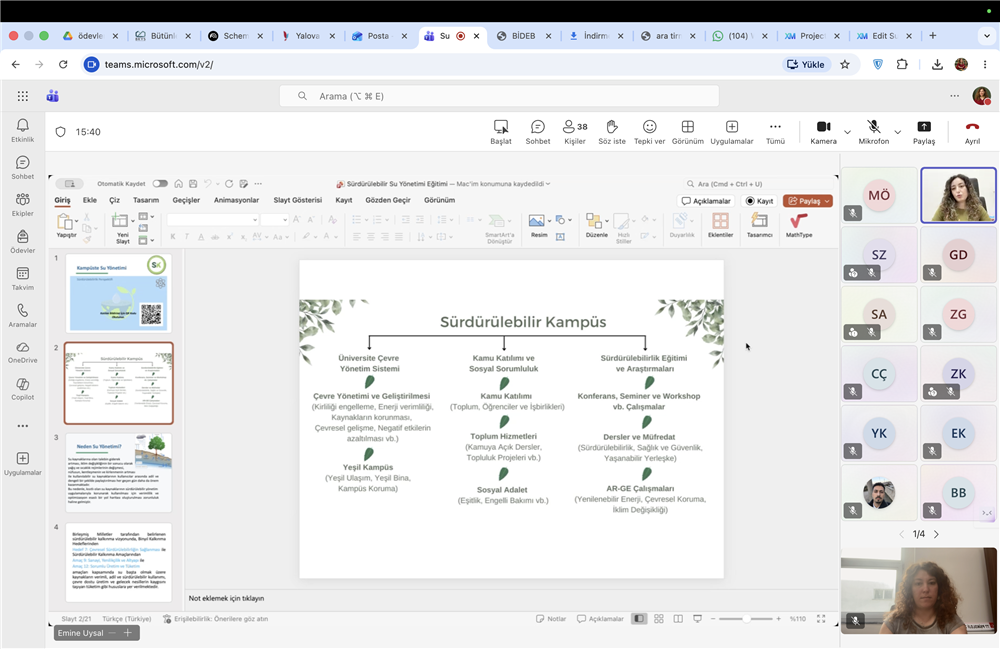This screenshot has width=1000, height=649.
Task: Open Tepki ver reactions
Action: pos(649,132)
